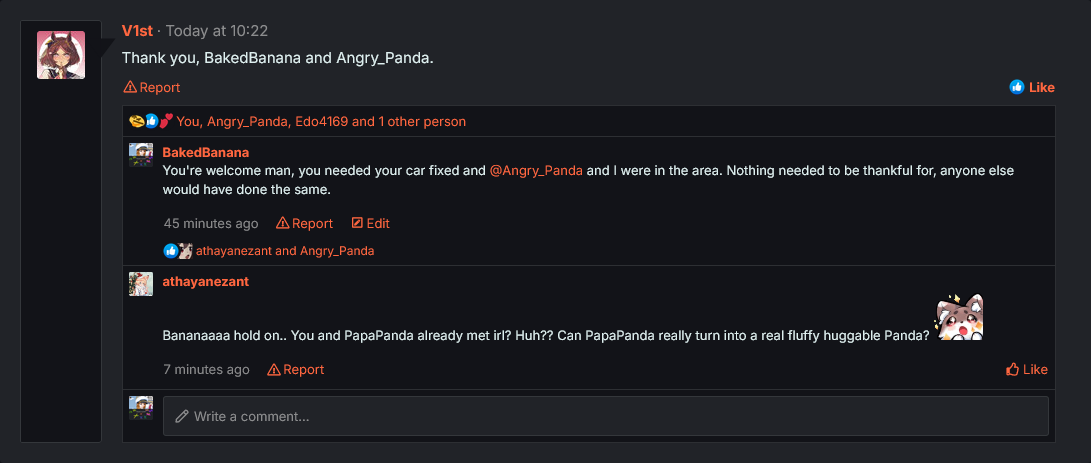
Task: Click the Write a comment field
Action: [606, 416]
